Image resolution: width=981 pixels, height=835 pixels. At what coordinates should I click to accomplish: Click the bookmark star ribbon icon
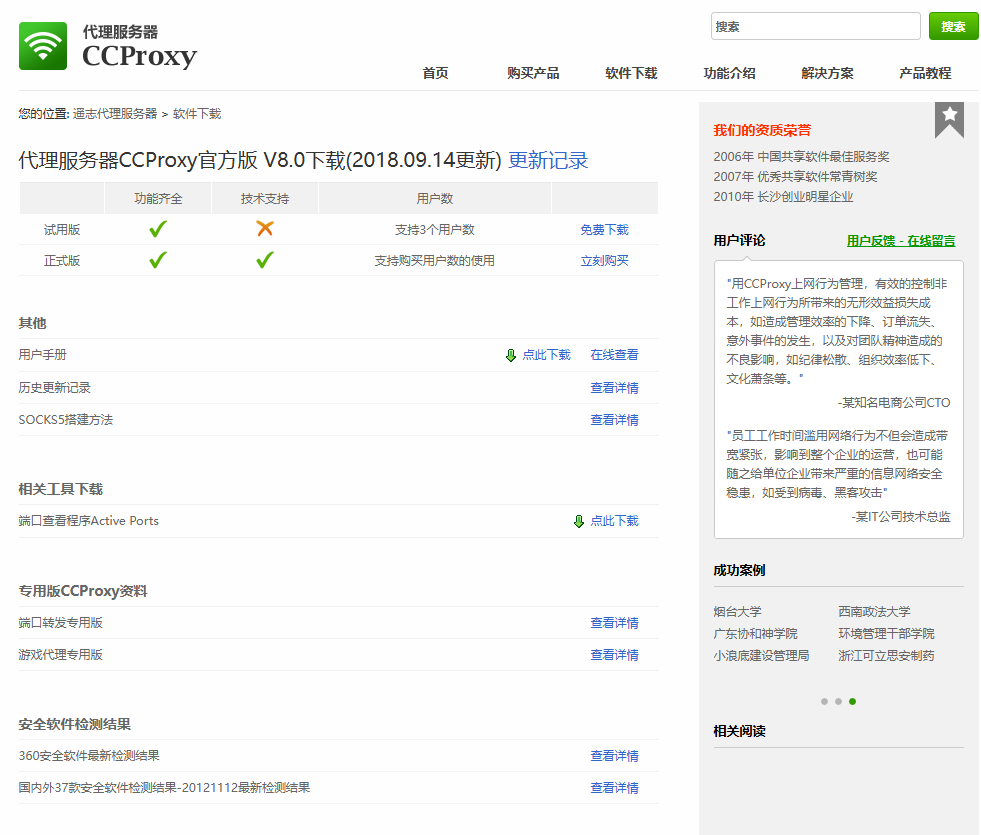(949, 119)
